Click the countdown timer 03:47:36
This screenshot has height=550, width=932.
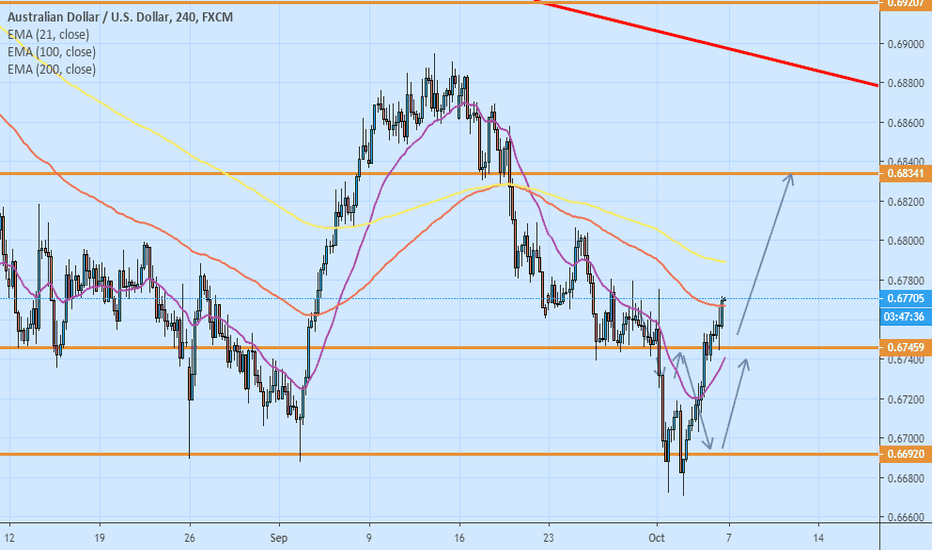(x=905, y=316)
